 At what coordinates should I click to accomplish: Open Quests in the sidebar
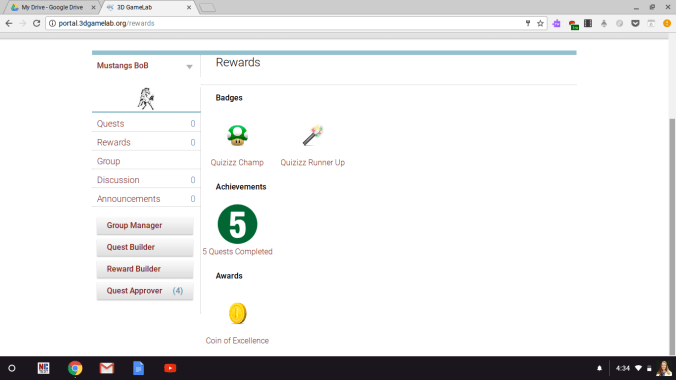pos(146,123)
